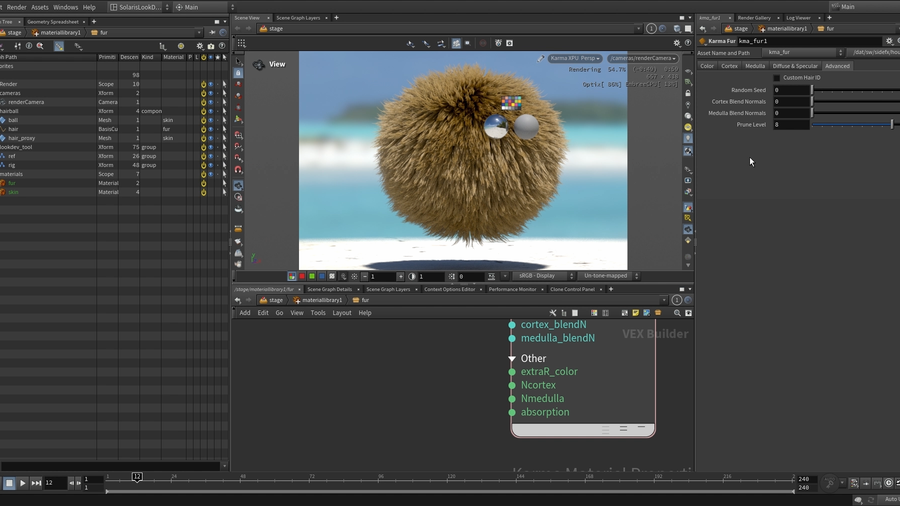Open the /cameras/renderCamera camera dropdown
Screen dimensions: 900x506
pyautogui.click(x=642, y=59)
